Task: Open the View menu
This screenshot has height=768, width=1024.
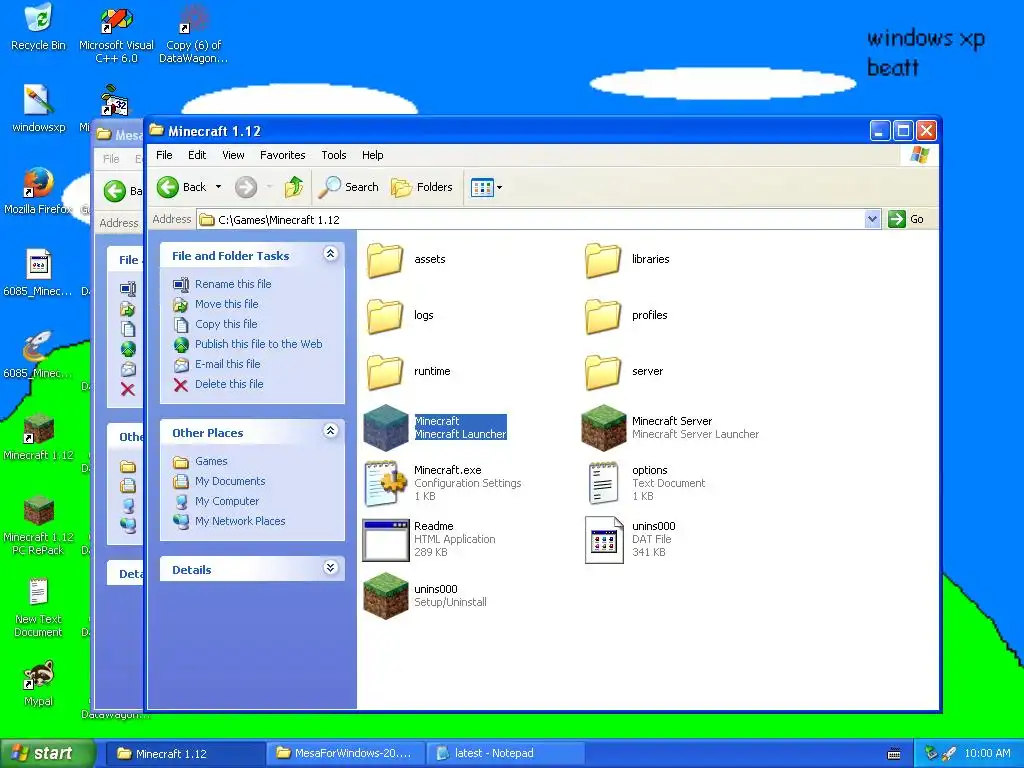Action: click(233, 155)
